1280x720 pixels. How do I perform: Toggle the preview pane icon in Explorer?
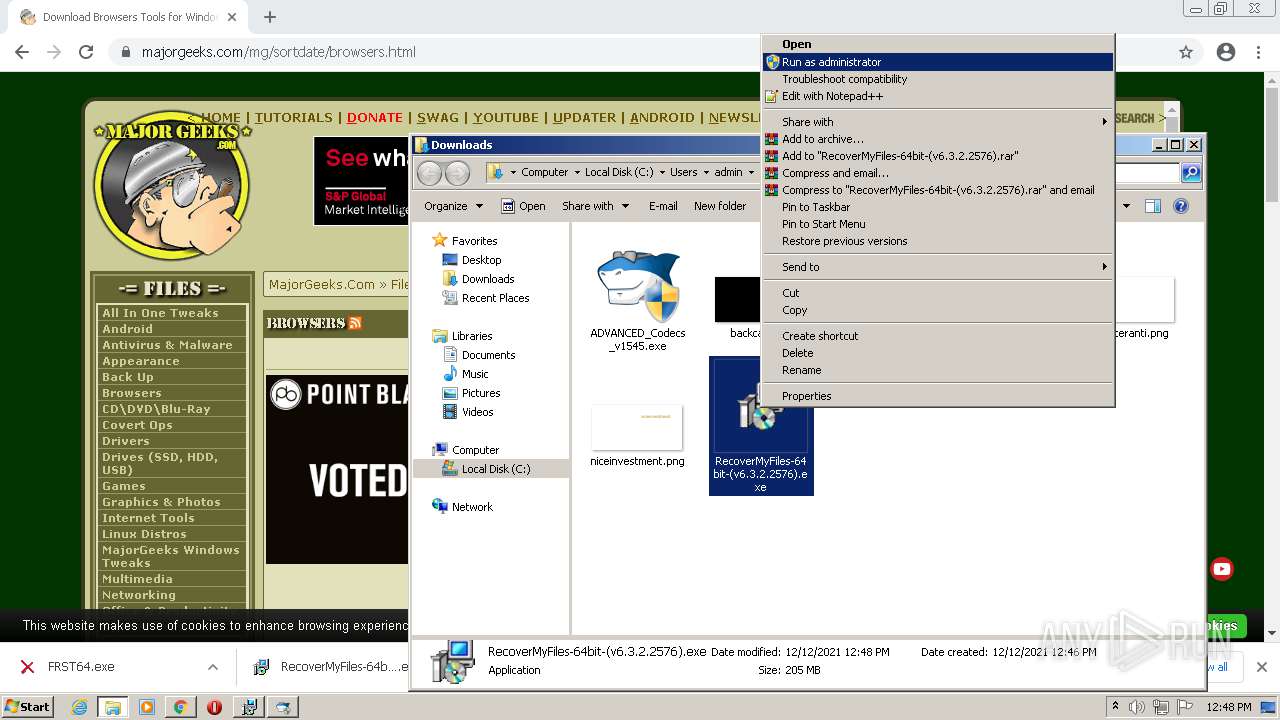pos(1153,206)
